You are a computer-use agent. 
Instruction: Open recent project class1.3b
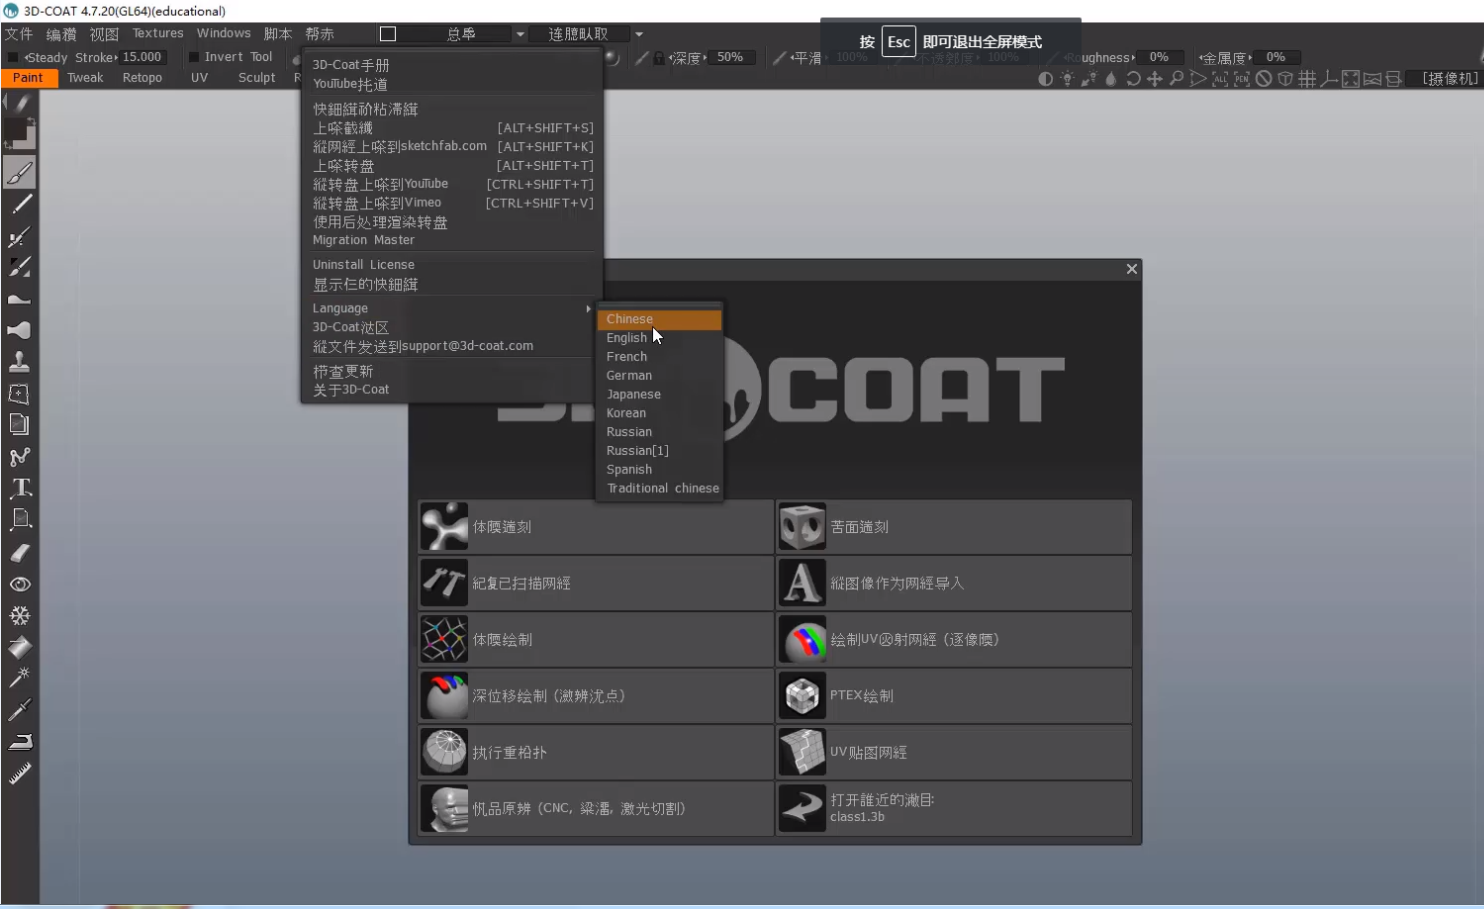point(954,808)
